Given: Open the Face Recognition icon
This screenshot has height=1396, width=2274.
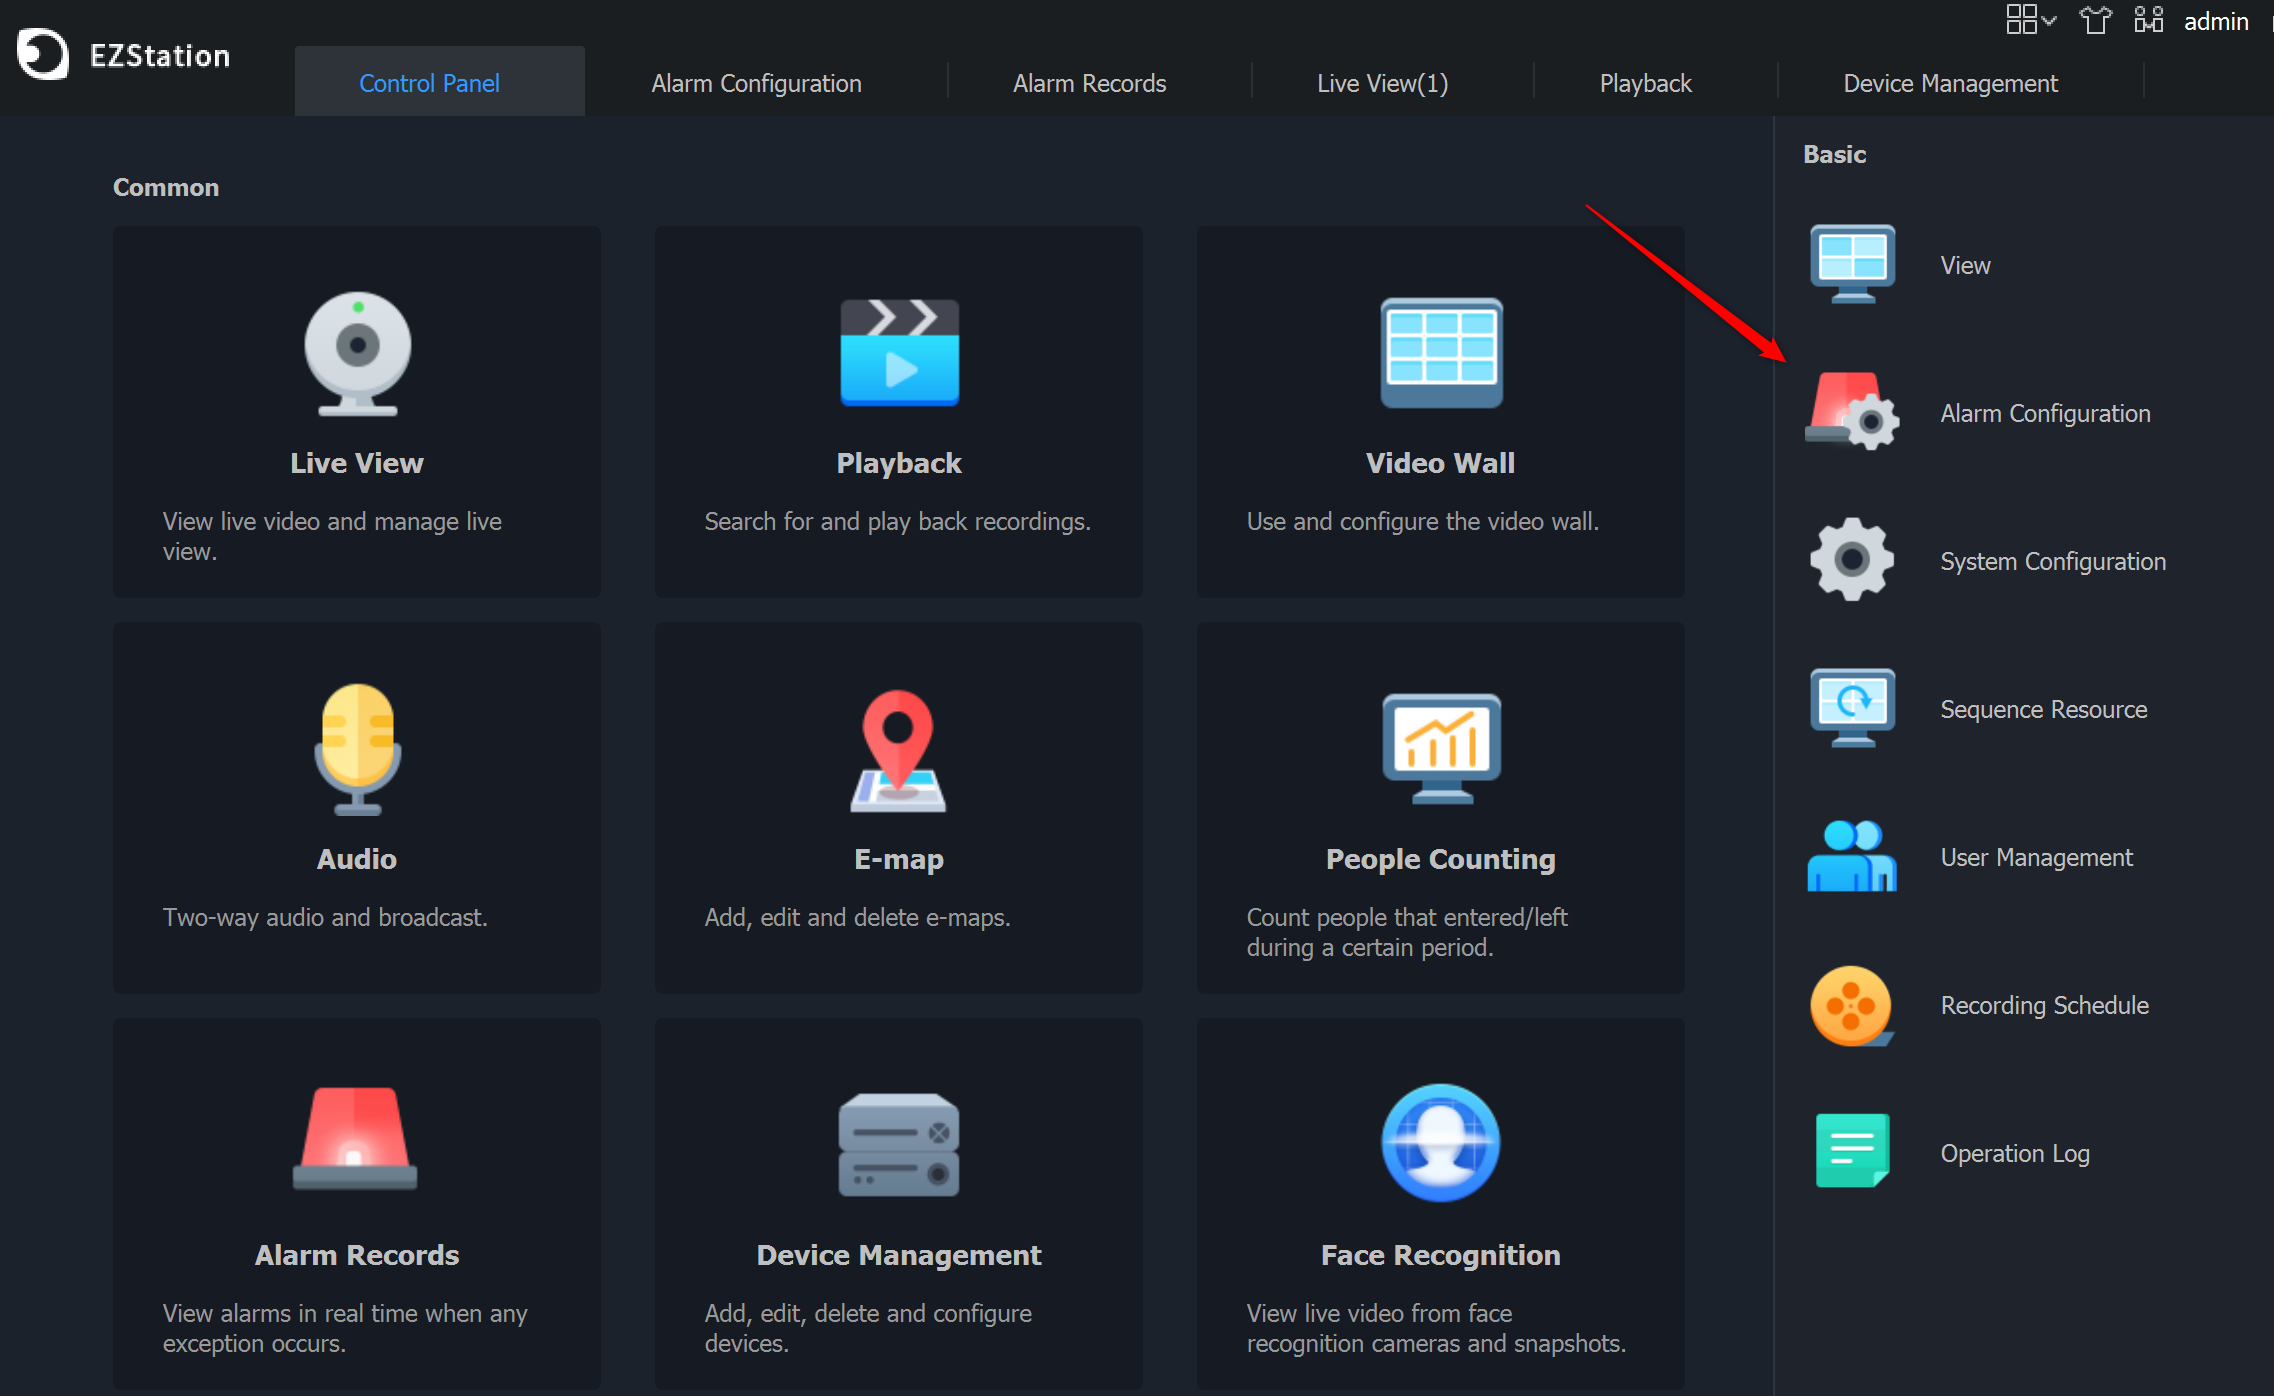Looking at the screenshot, I should [1441, 1142].
